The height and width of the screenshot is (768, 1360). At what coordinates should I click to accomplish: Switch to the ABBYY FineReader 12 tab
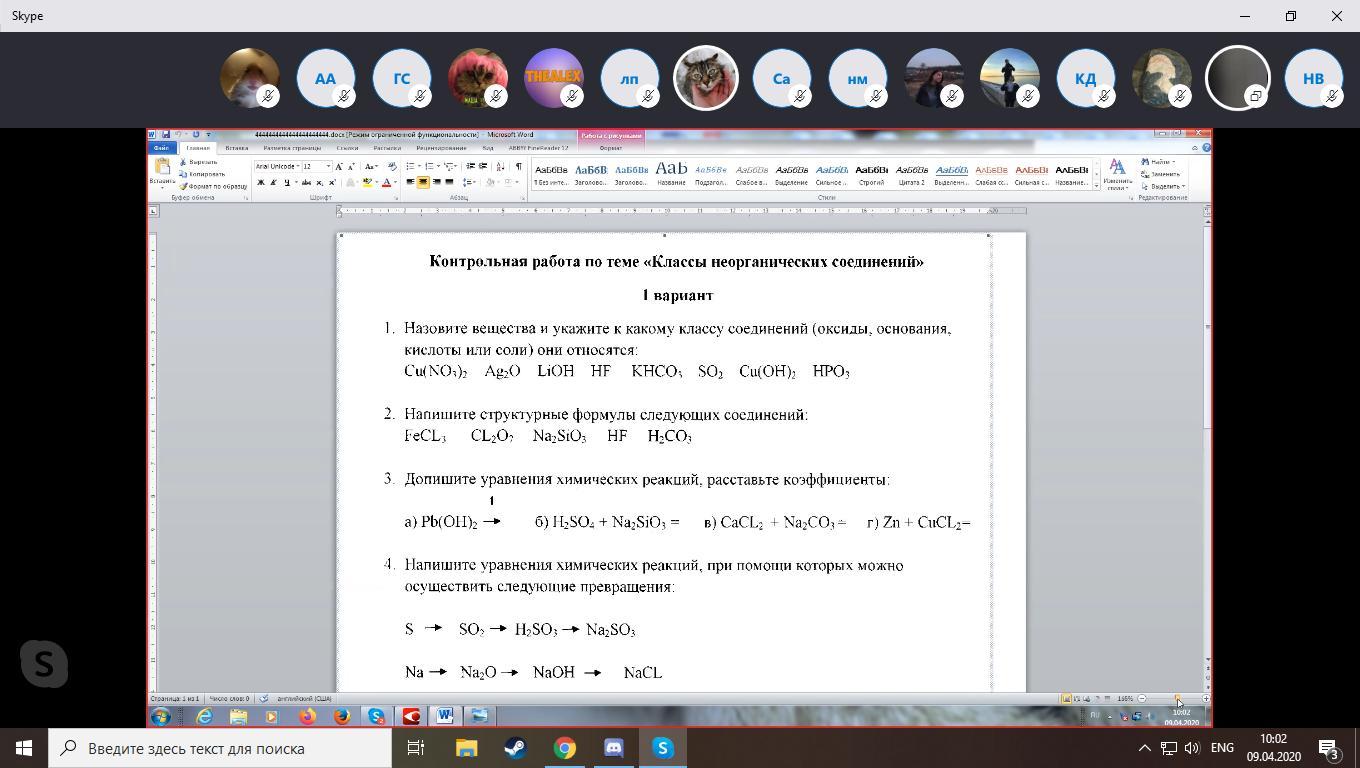[x=538, y=148]
